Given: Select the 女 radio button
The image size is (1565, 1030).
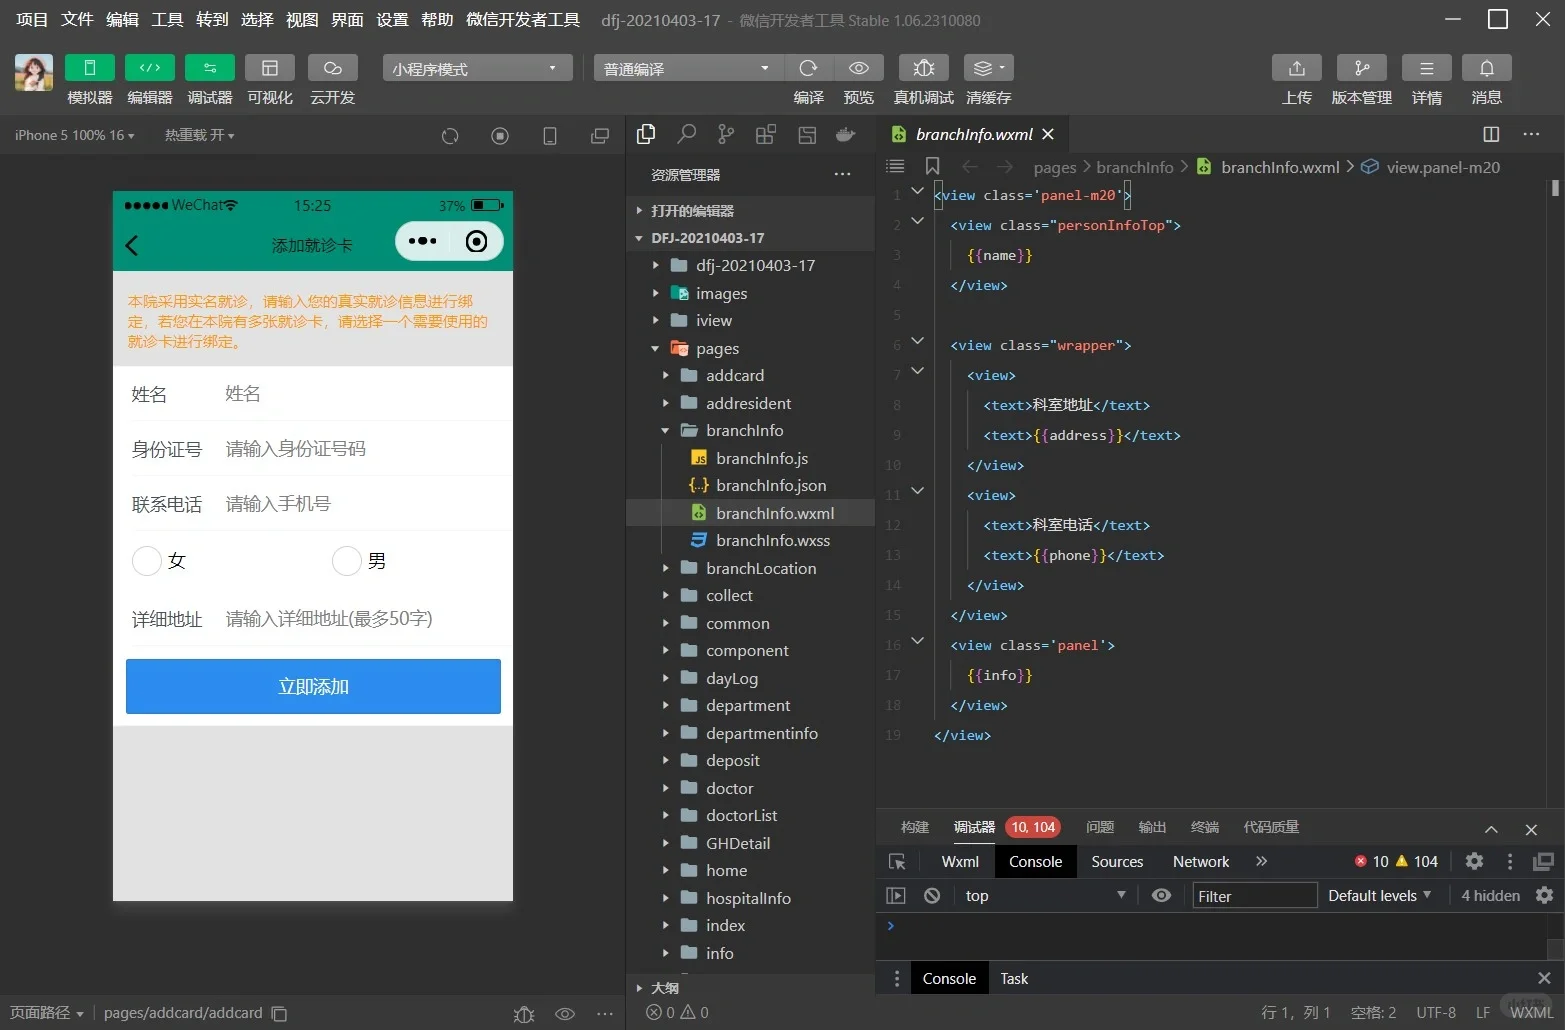Looking at the screenshot, I should click(x=147, y=561).
